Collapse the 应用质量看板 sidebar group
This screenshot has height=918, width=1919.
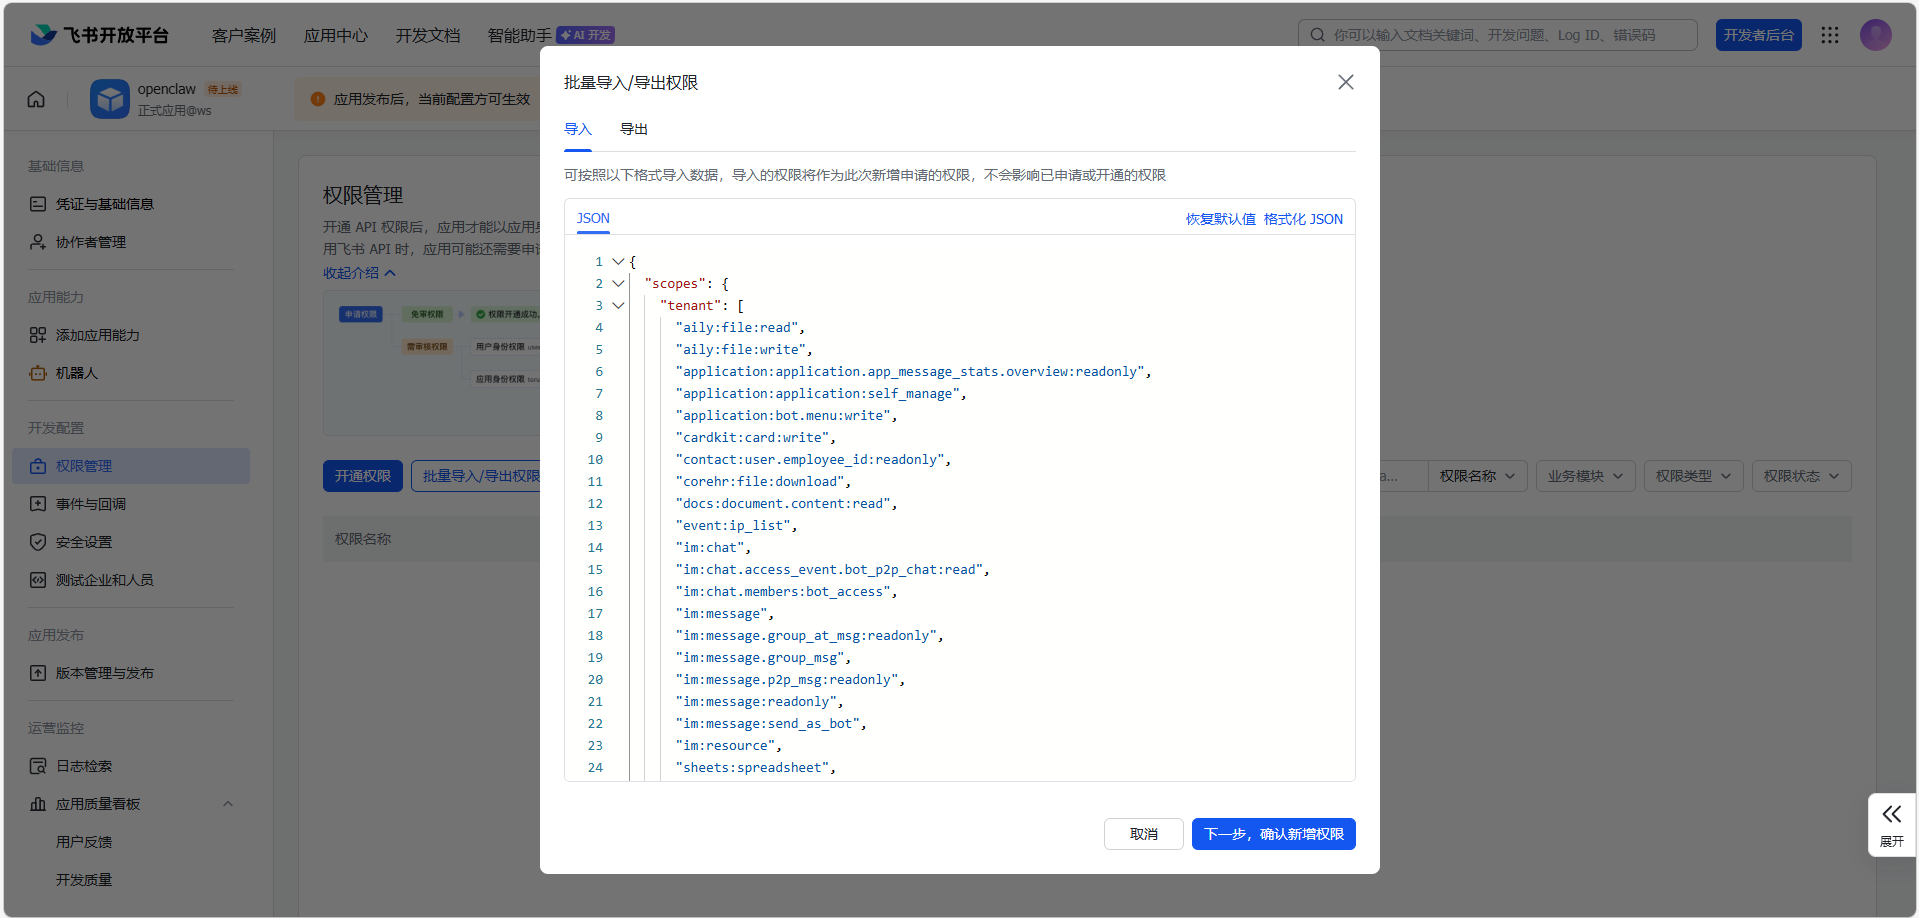pos(227,804)
